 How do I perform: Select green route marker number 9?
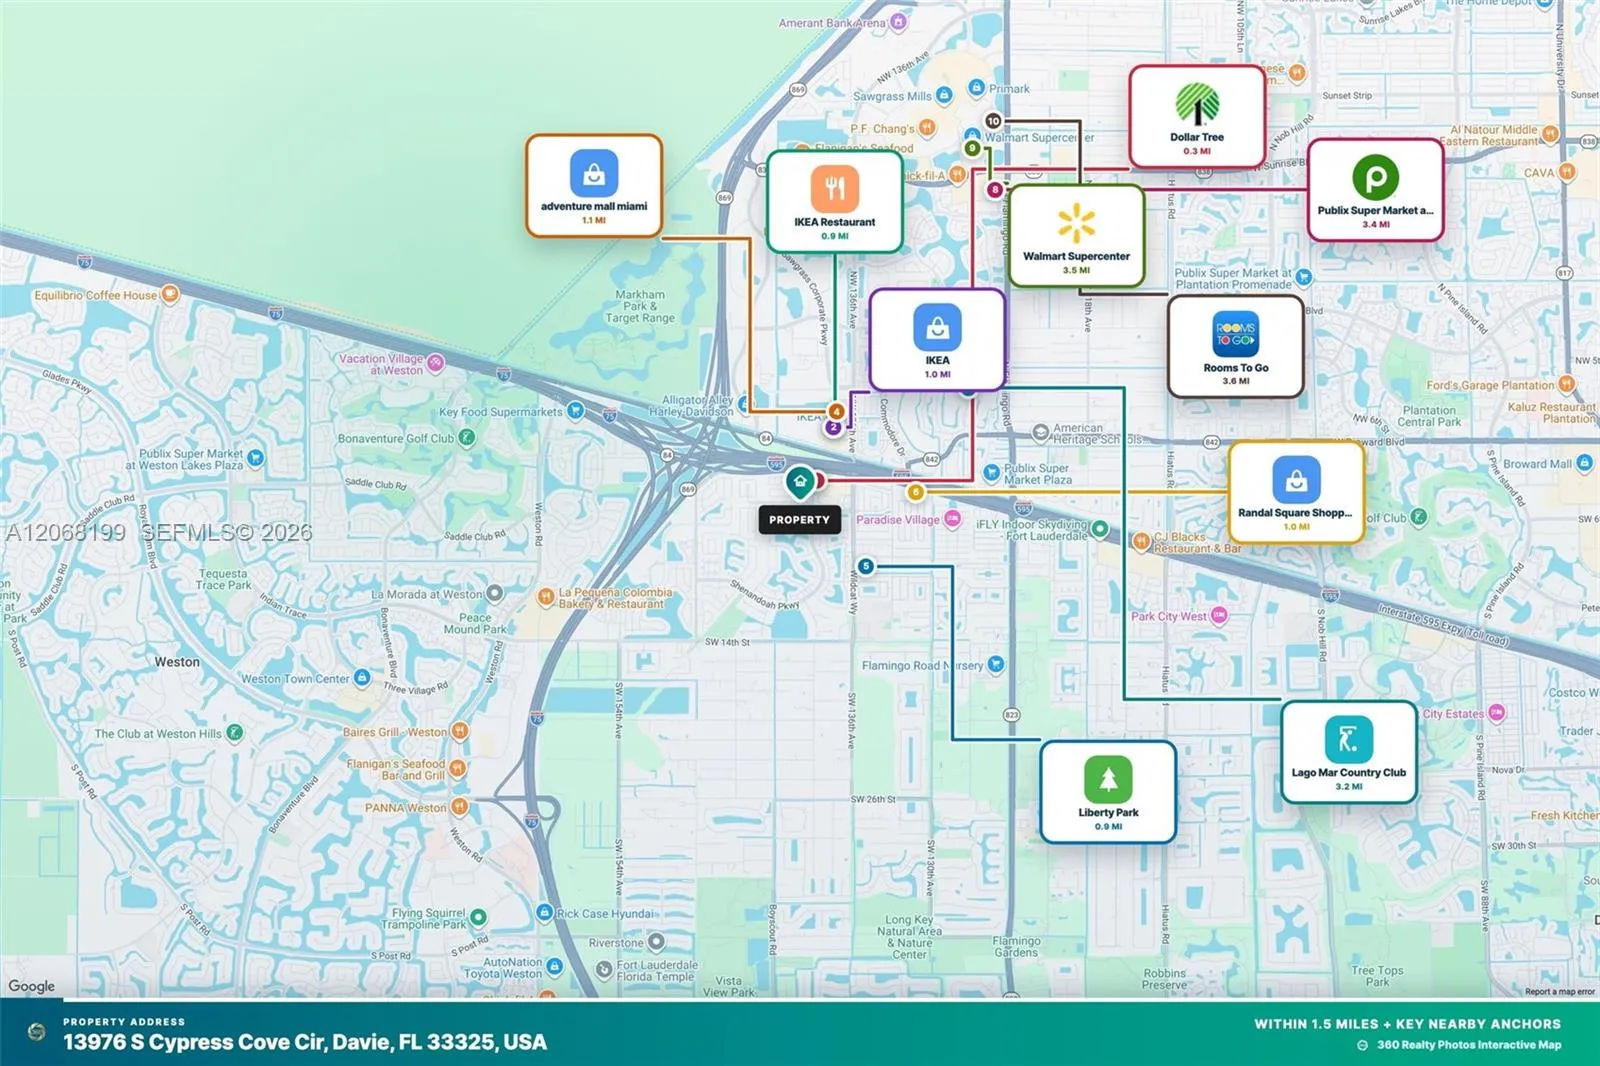click(972, 148)
